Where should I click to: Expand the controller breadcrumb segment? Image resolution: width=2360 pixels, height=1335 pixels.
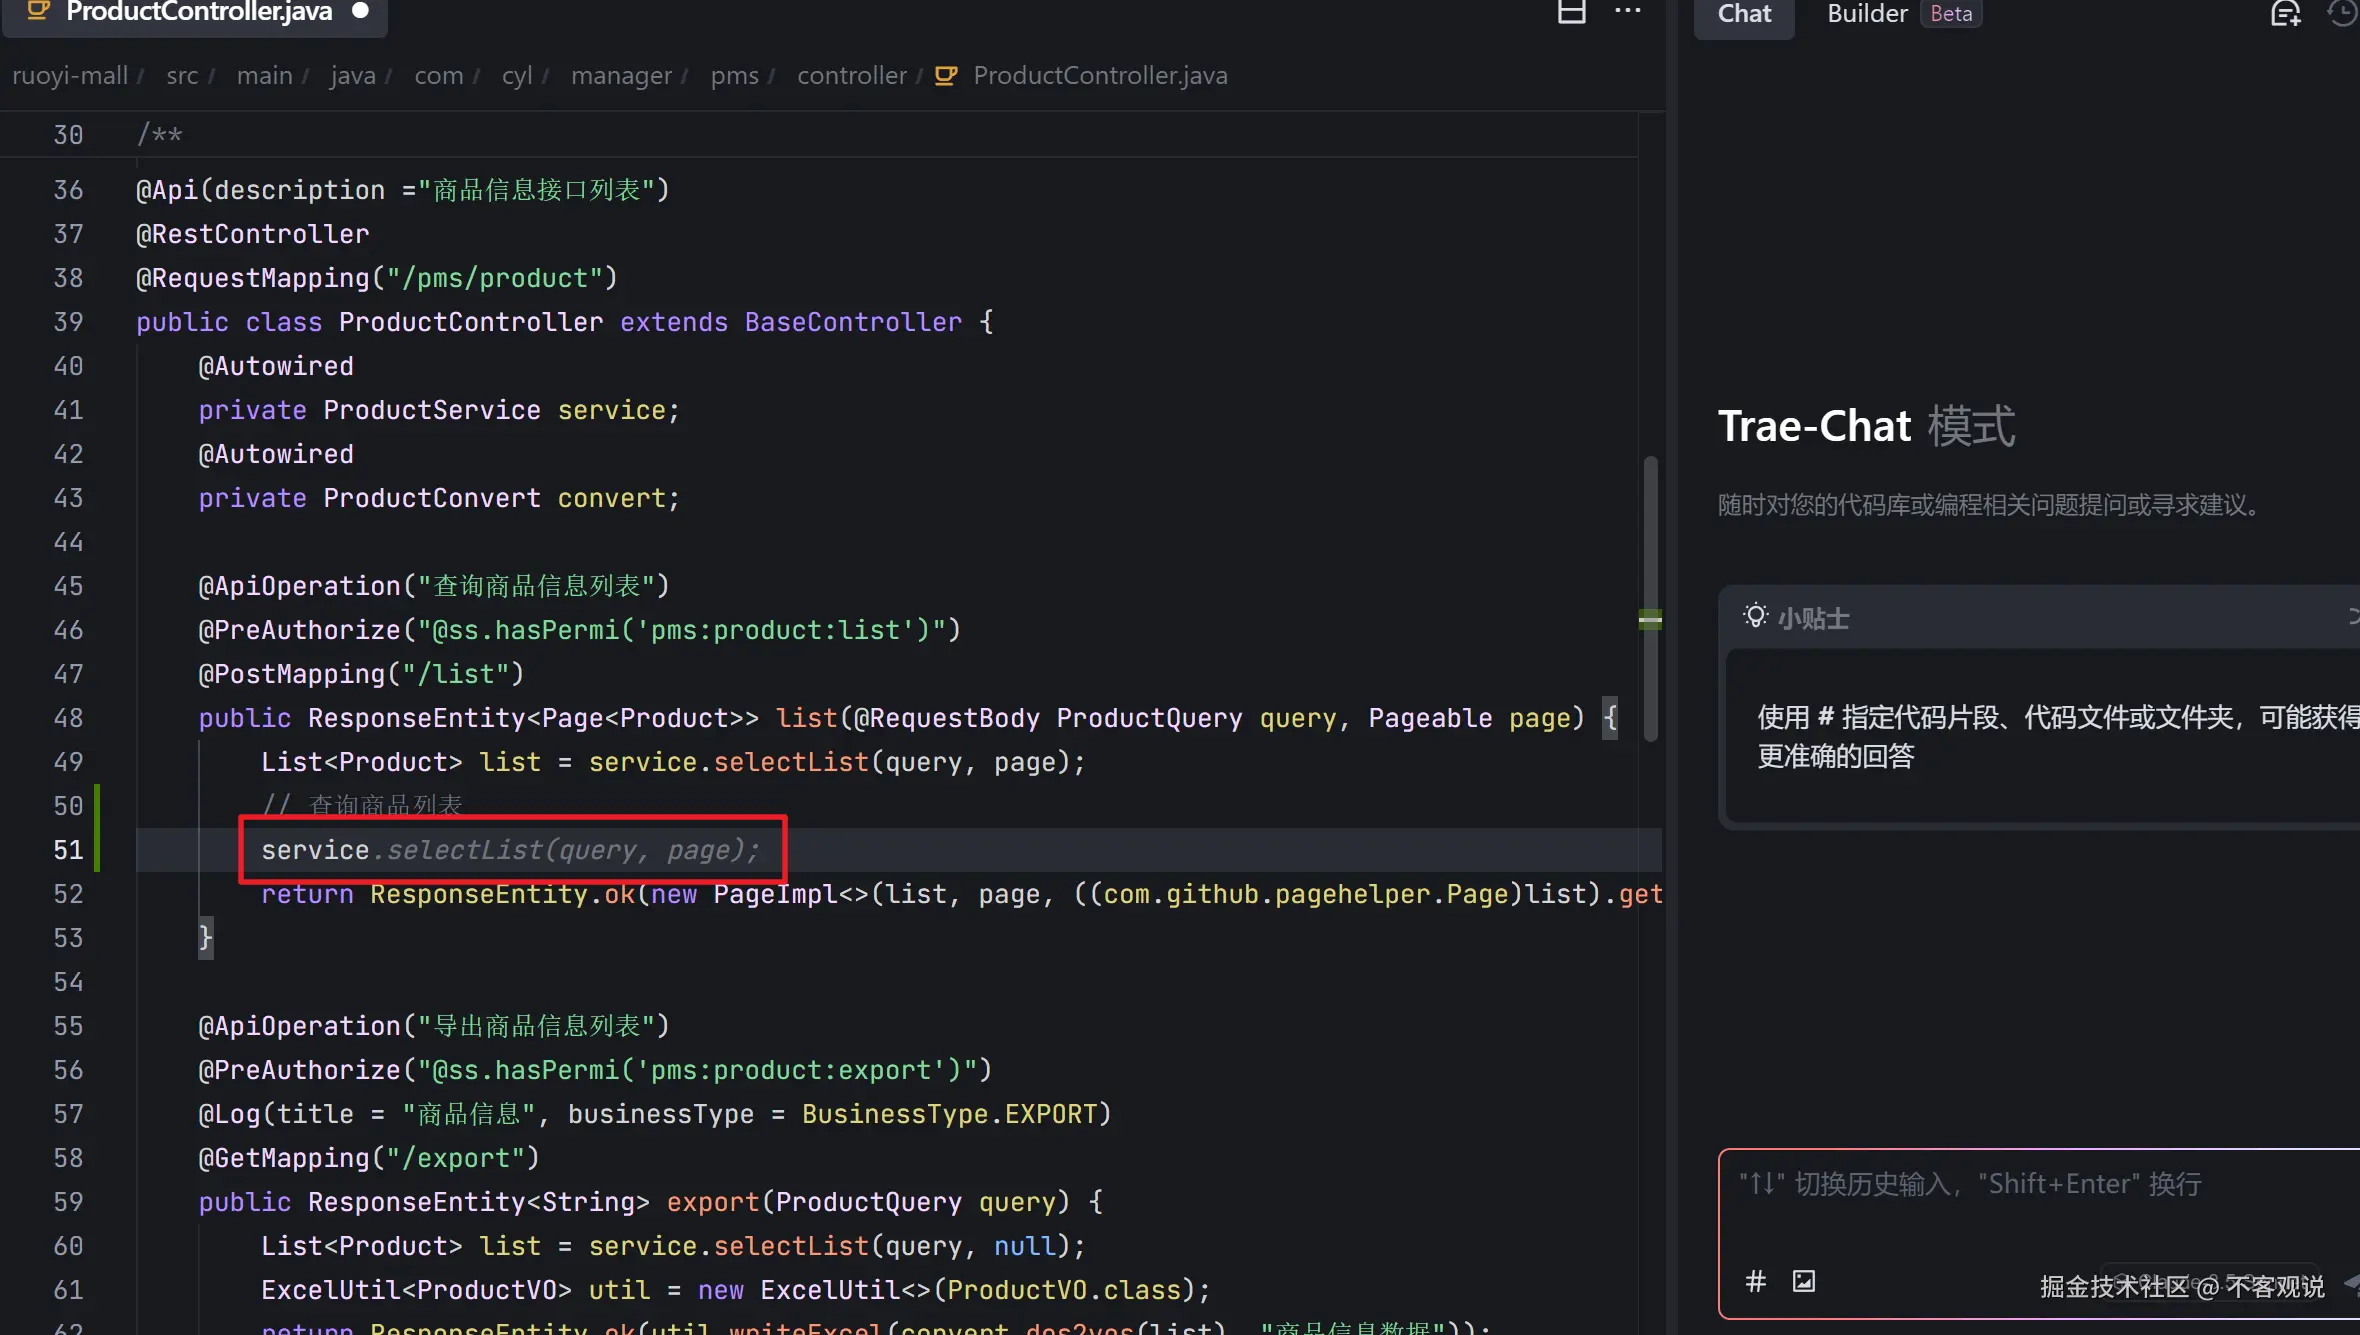coord(851,76)
